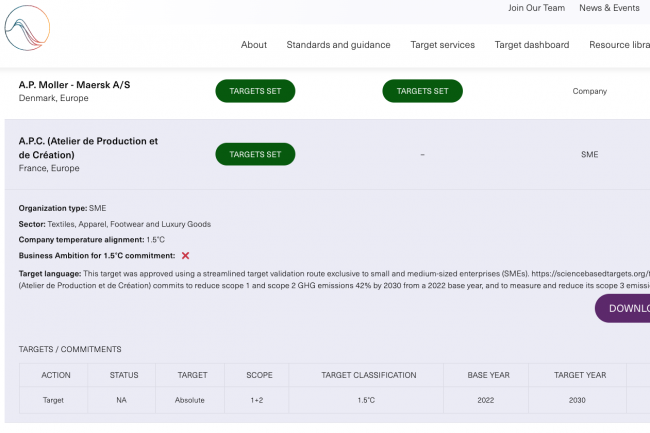The height and width of the screenshot is (433, 650).
Task: Collapse the A.P.C. (Atelier de Production) row
Action: pyautogui.click(x=327, y=155)
